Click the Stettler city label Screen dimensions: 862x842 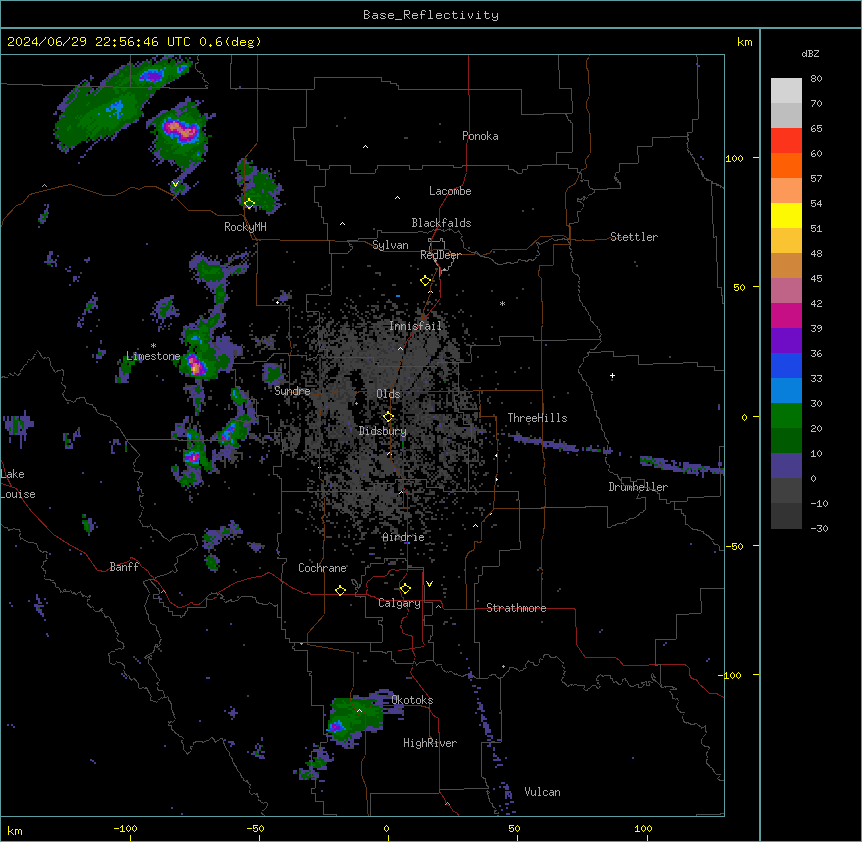(634, 237)
